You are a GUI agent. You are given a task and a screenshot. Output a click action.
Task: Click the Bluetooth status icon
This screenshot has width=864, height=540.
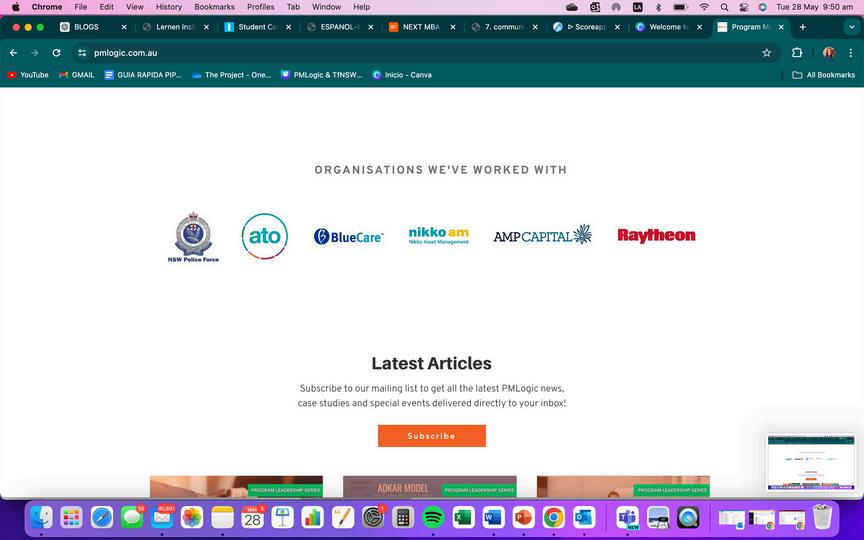[x=658, y=7]
